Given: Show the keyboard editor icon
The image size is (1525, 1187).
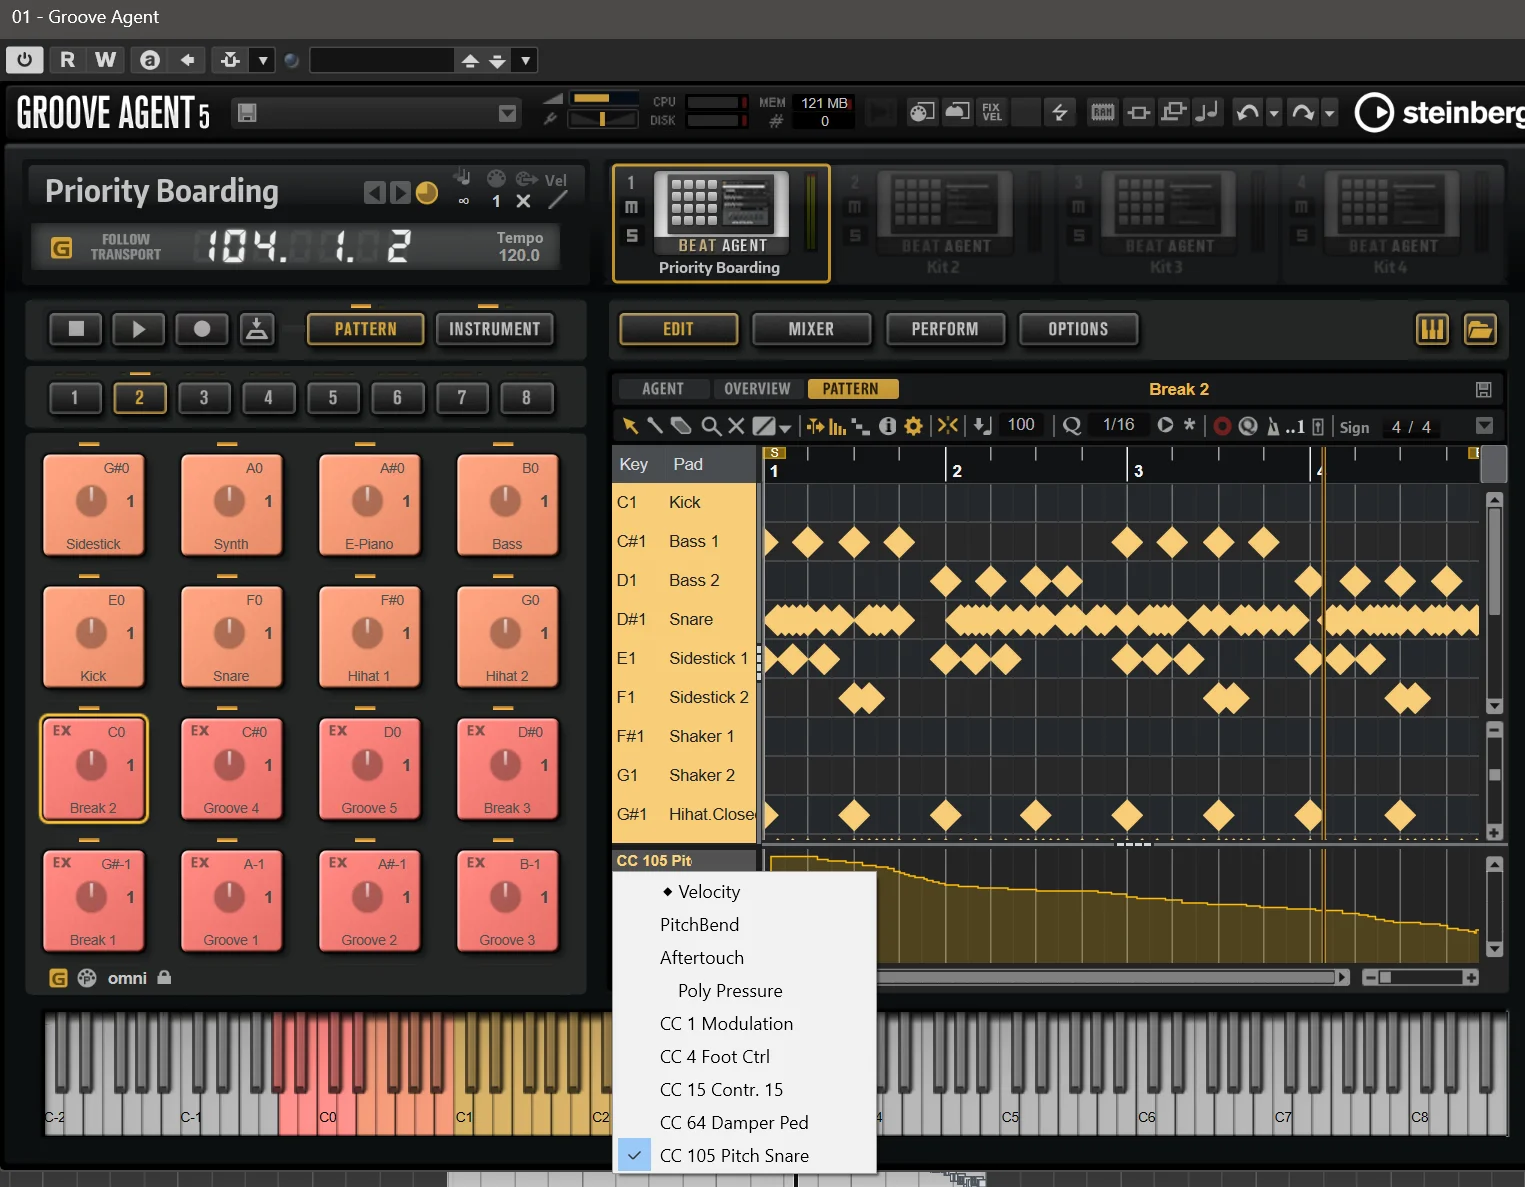Looking at the screenshot, I should coord(1432,329).
